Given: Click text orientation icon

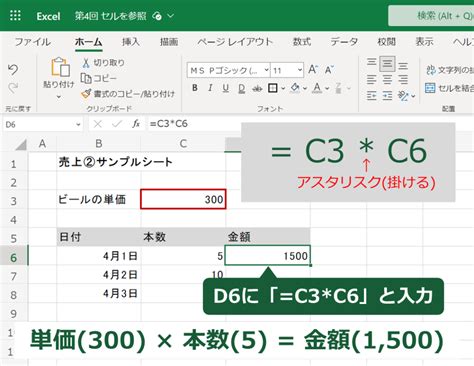Looking at the screenshot, I should [x=403, y=96].
